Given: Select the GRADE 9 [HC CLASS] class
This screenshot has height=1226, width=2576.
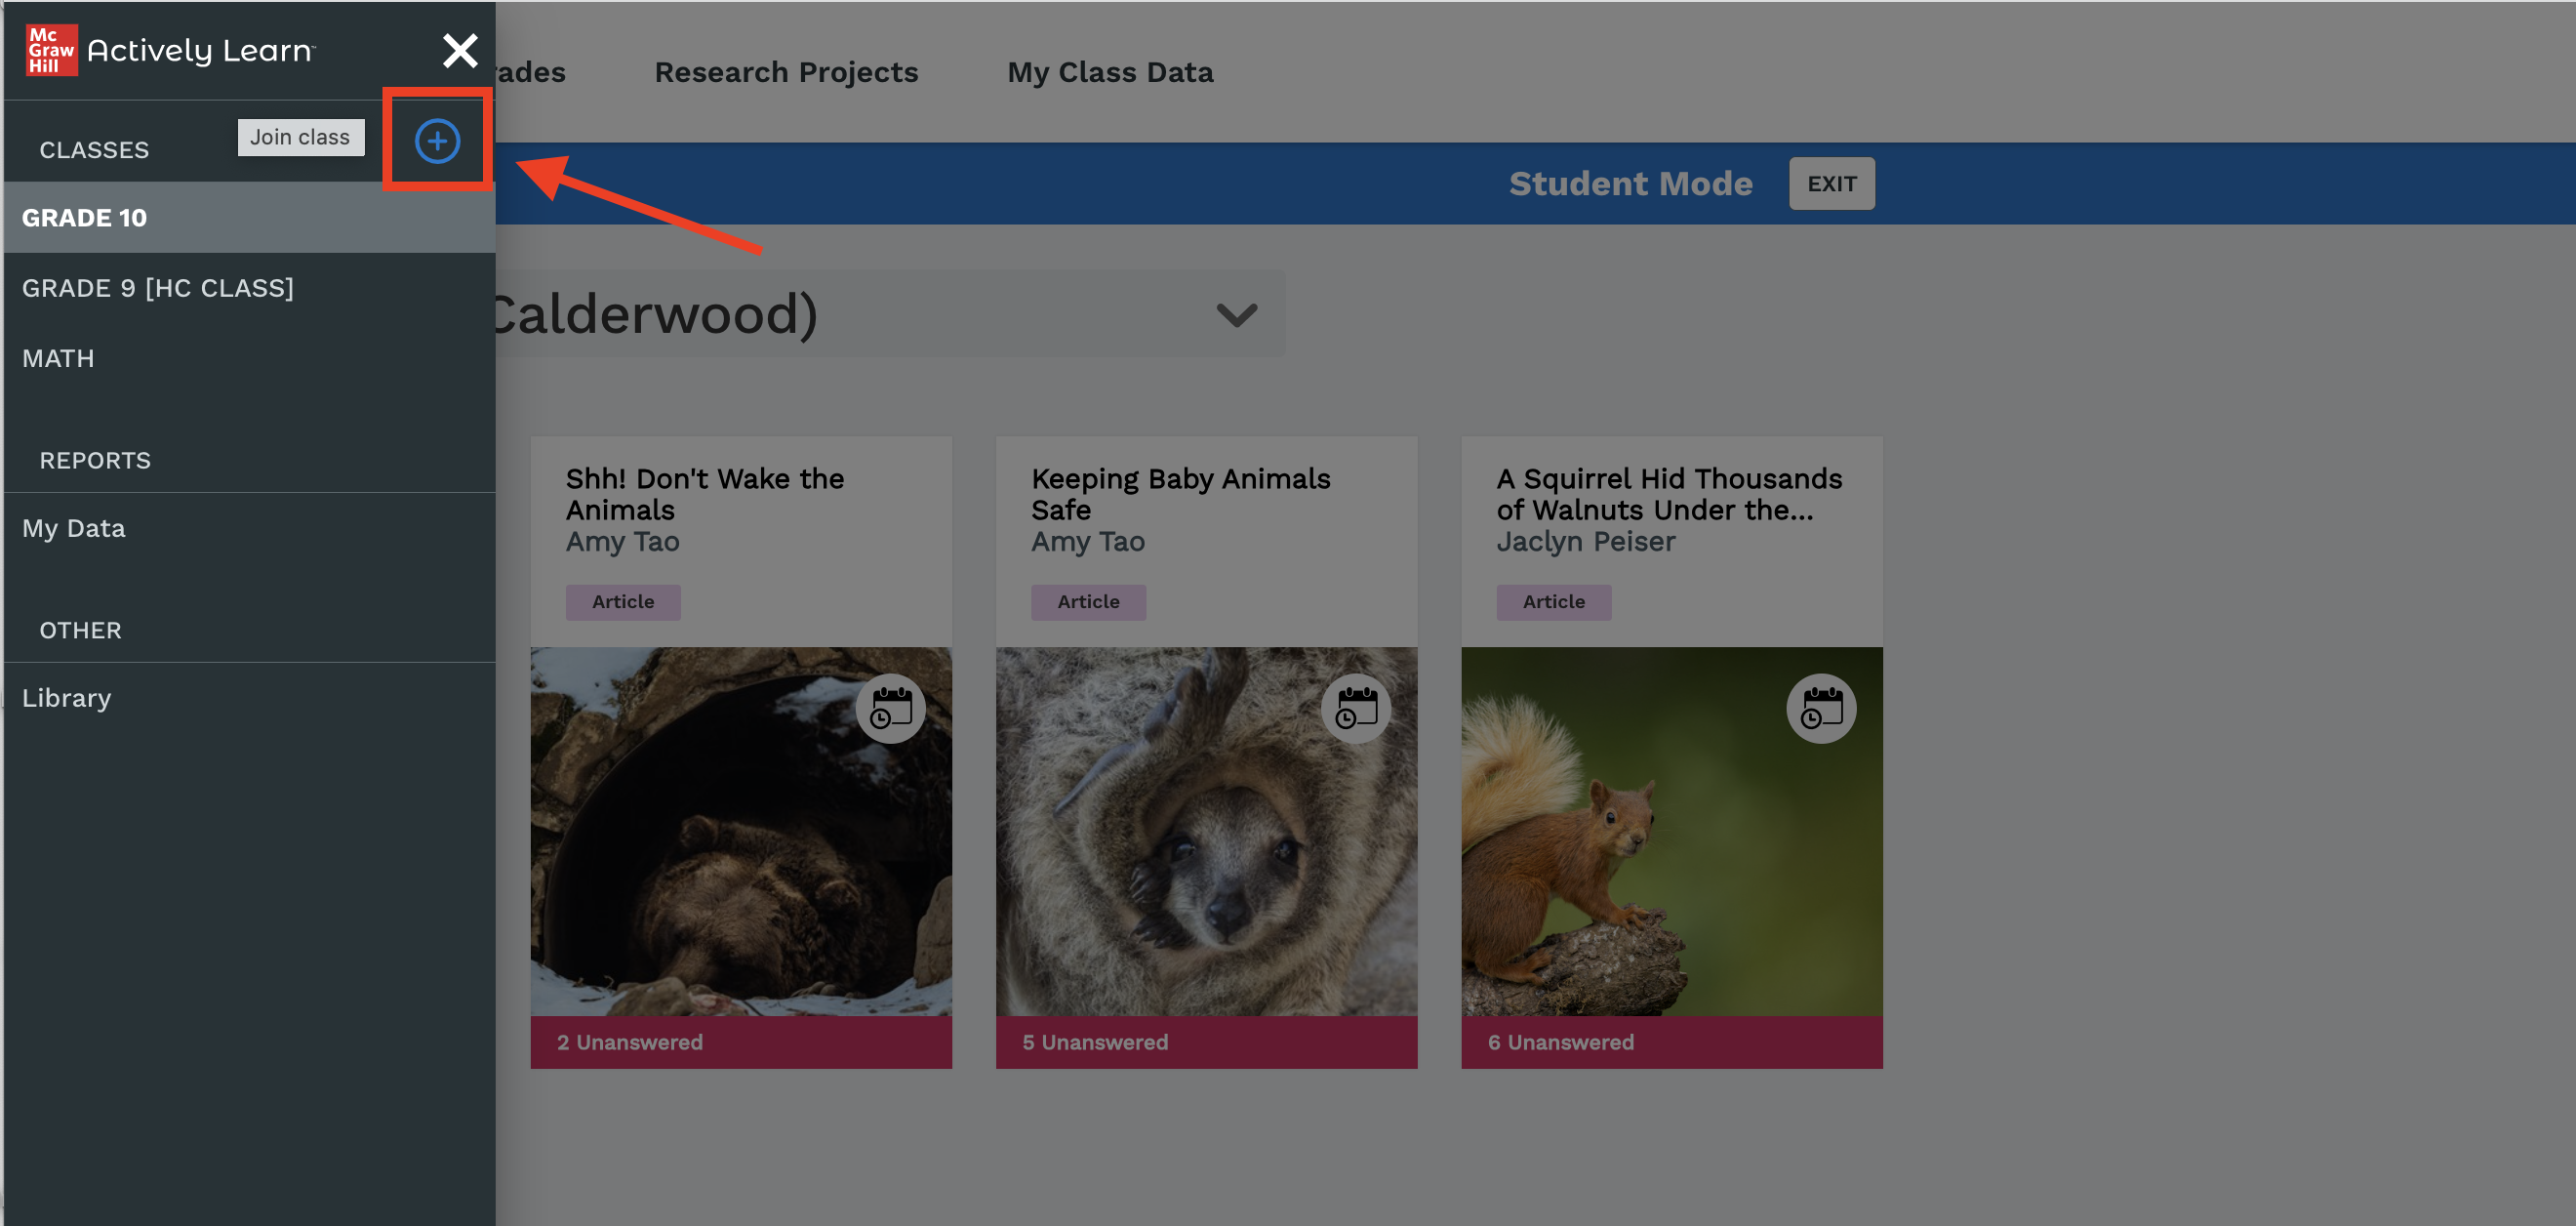Looking at the screenshot, I should click(x=158, y=287).
